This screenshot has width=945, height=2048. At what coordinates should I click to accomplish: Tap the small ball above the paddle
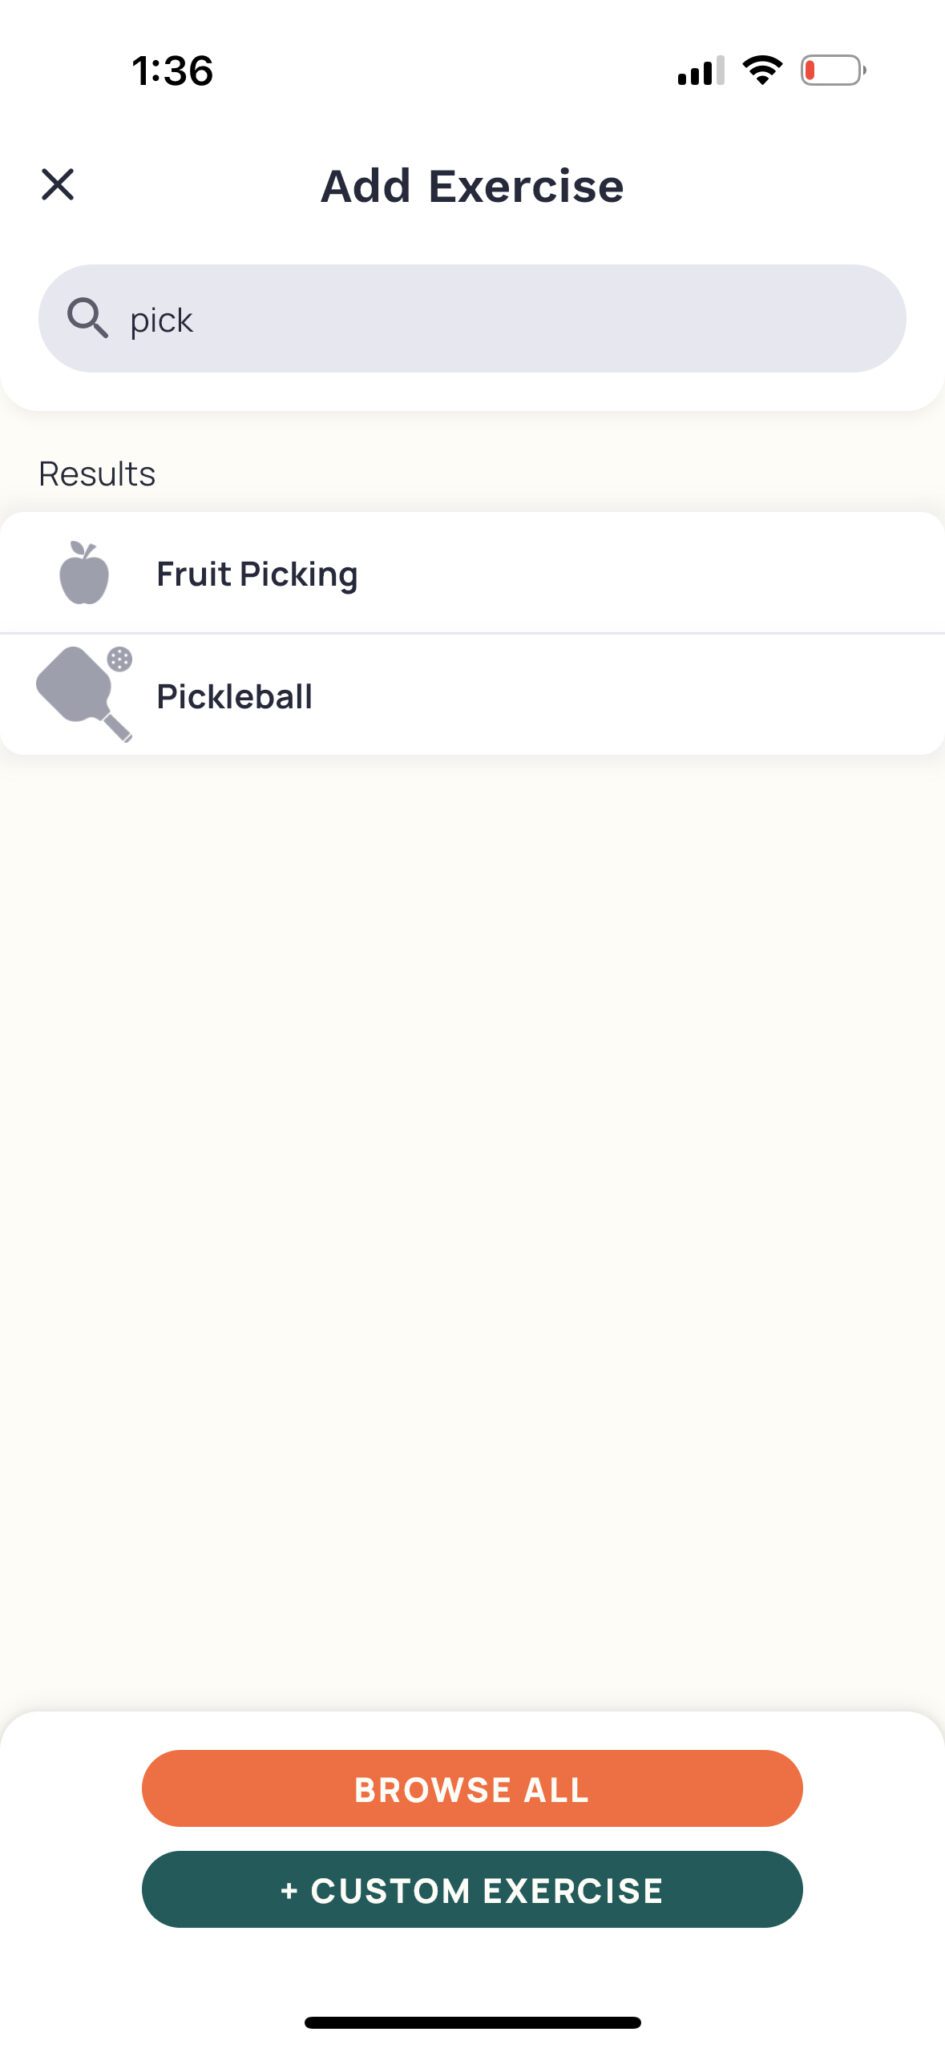pos(120,659)
